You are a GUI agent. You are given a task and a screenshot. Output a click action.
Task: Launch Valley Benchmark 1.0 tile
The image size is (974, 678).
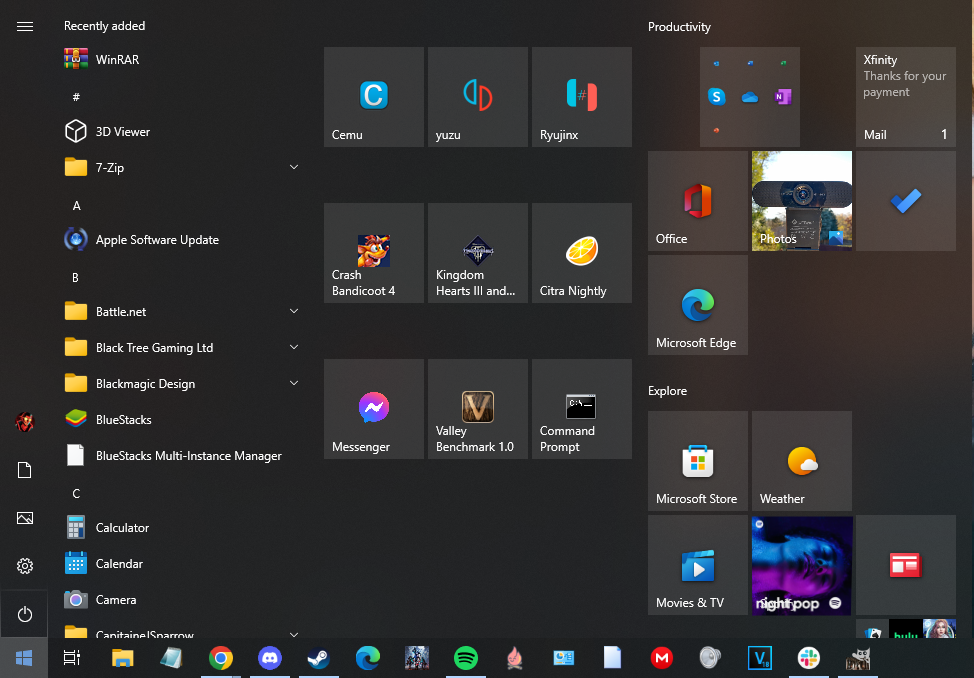click(478, 409)
